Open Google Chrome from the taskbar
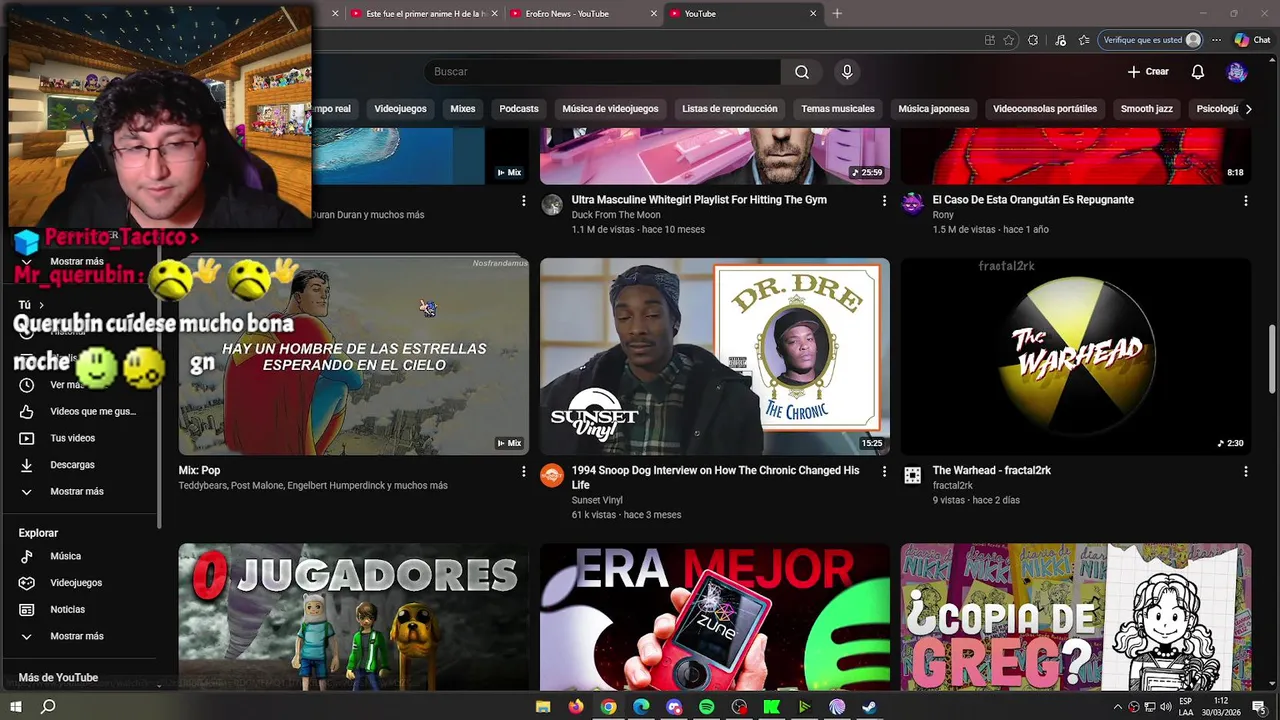 608,707
